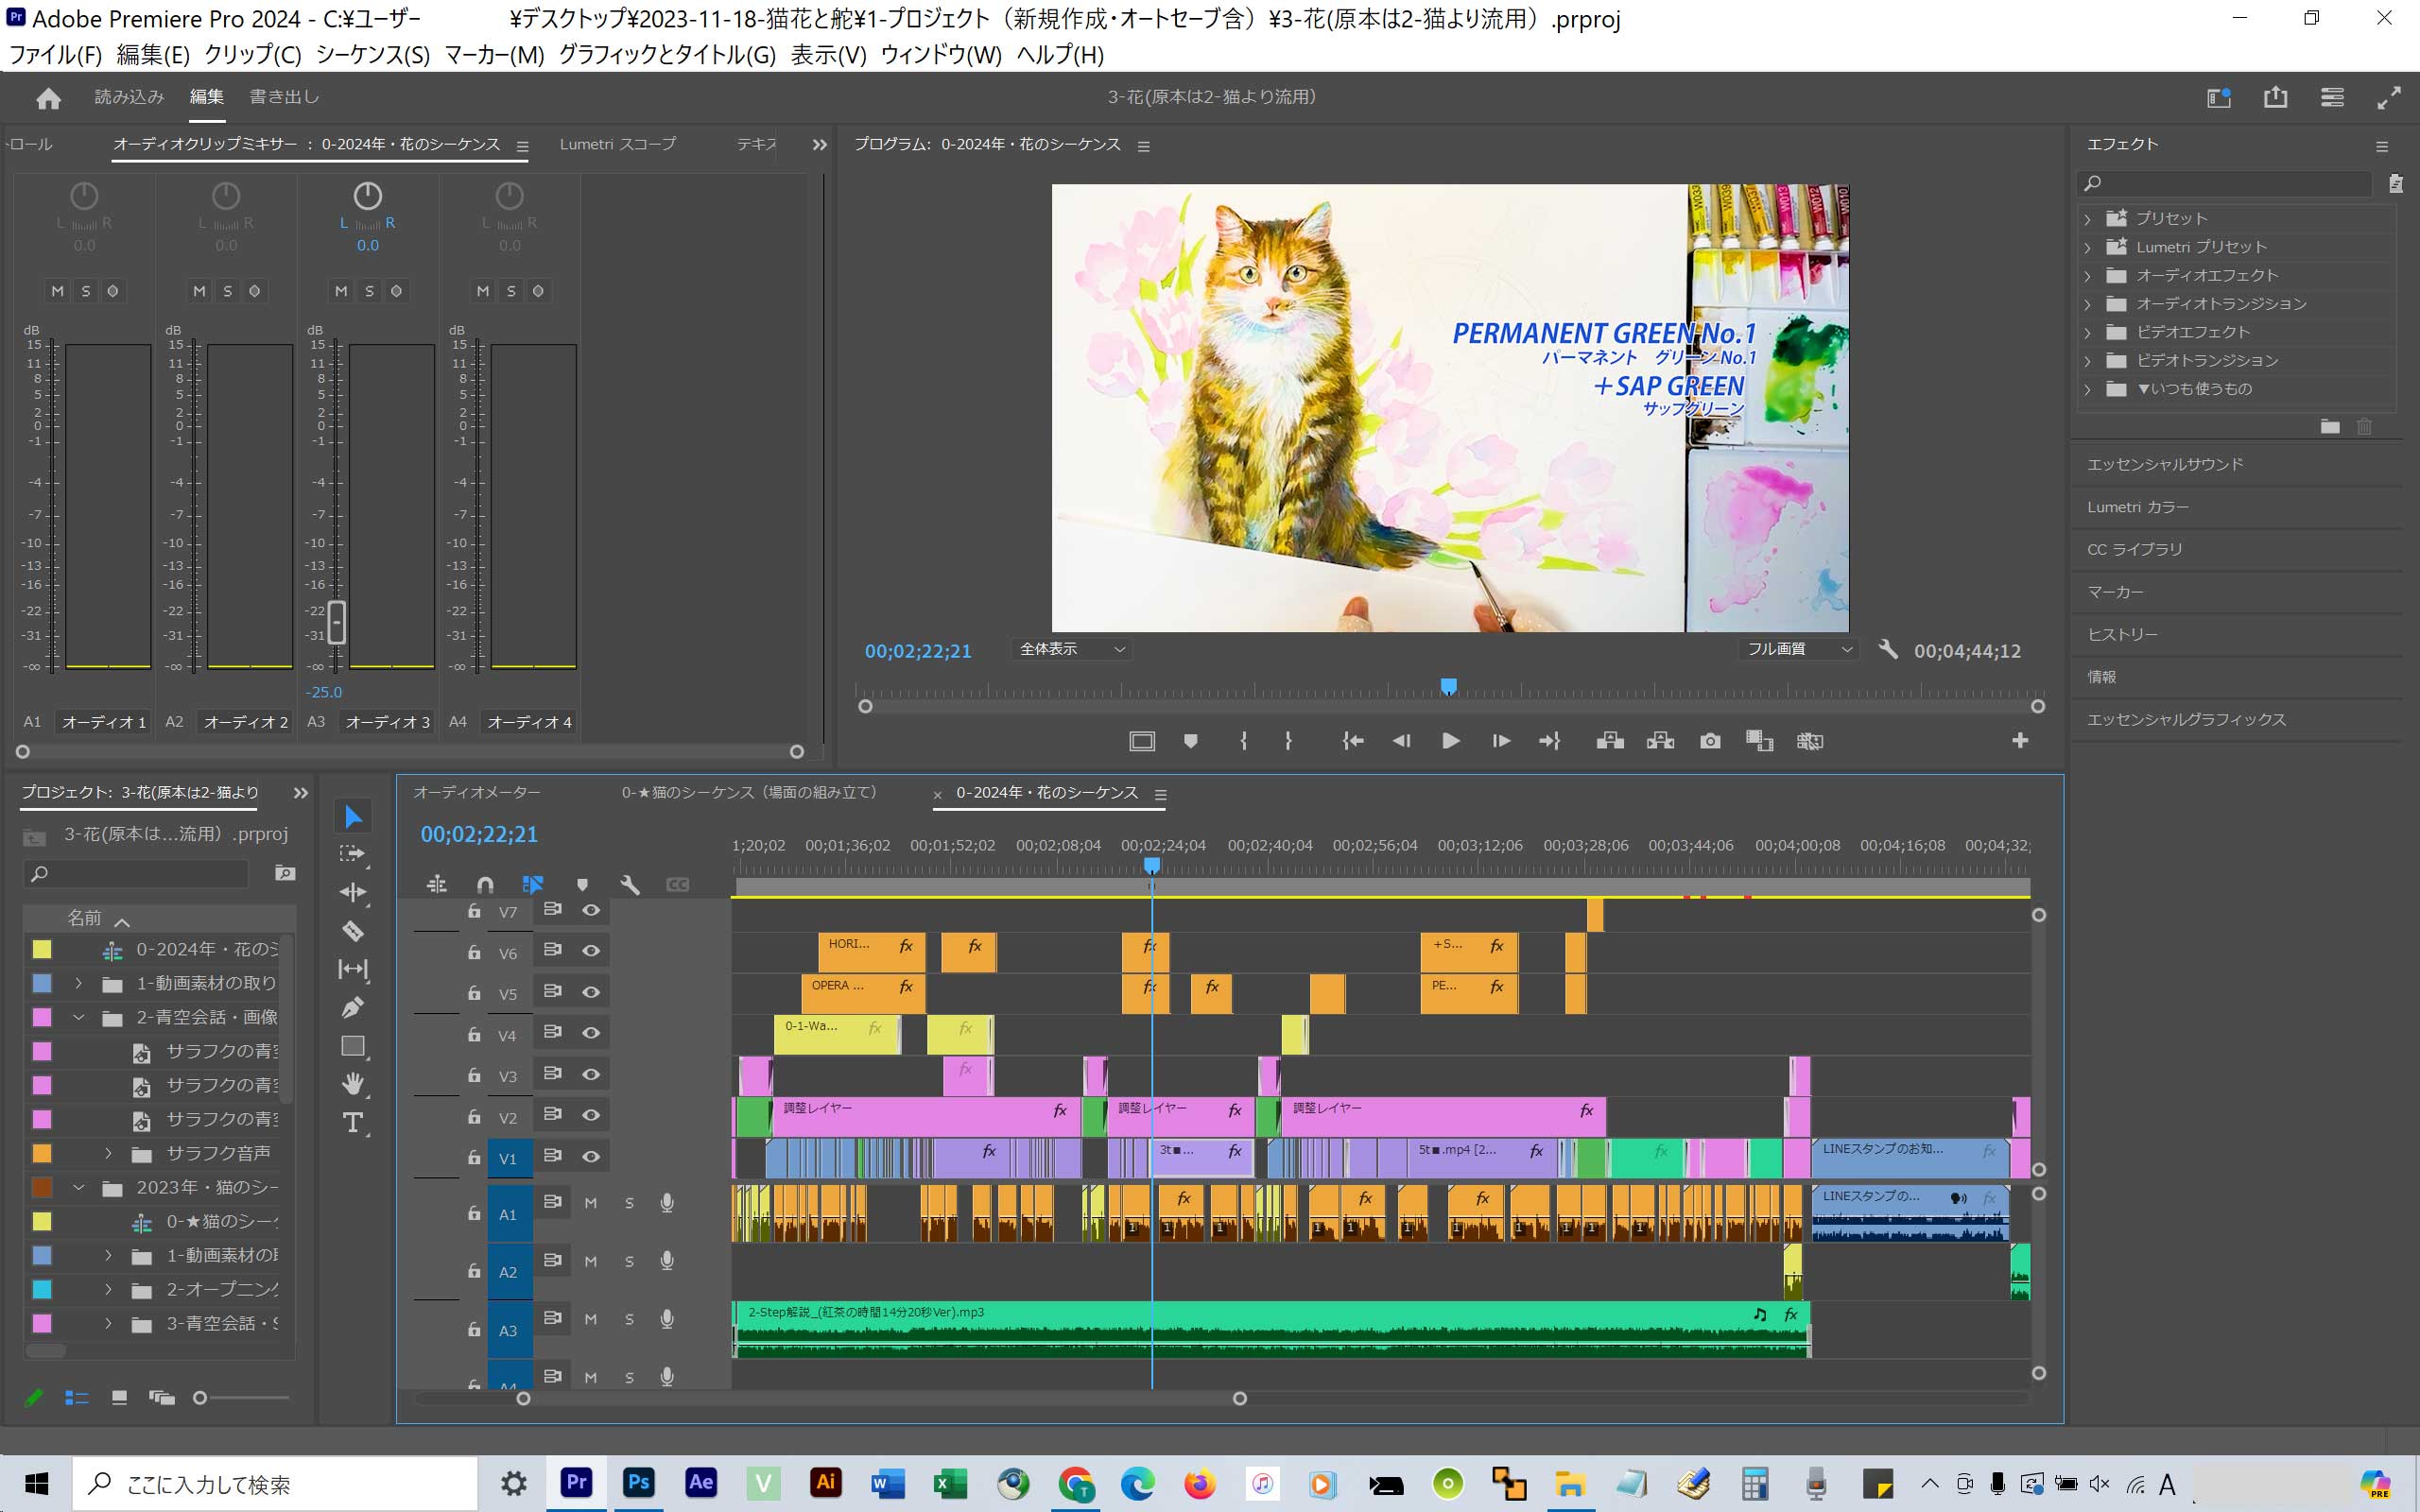Expand the プリセット effects folder

click(x=2087, y=219)
